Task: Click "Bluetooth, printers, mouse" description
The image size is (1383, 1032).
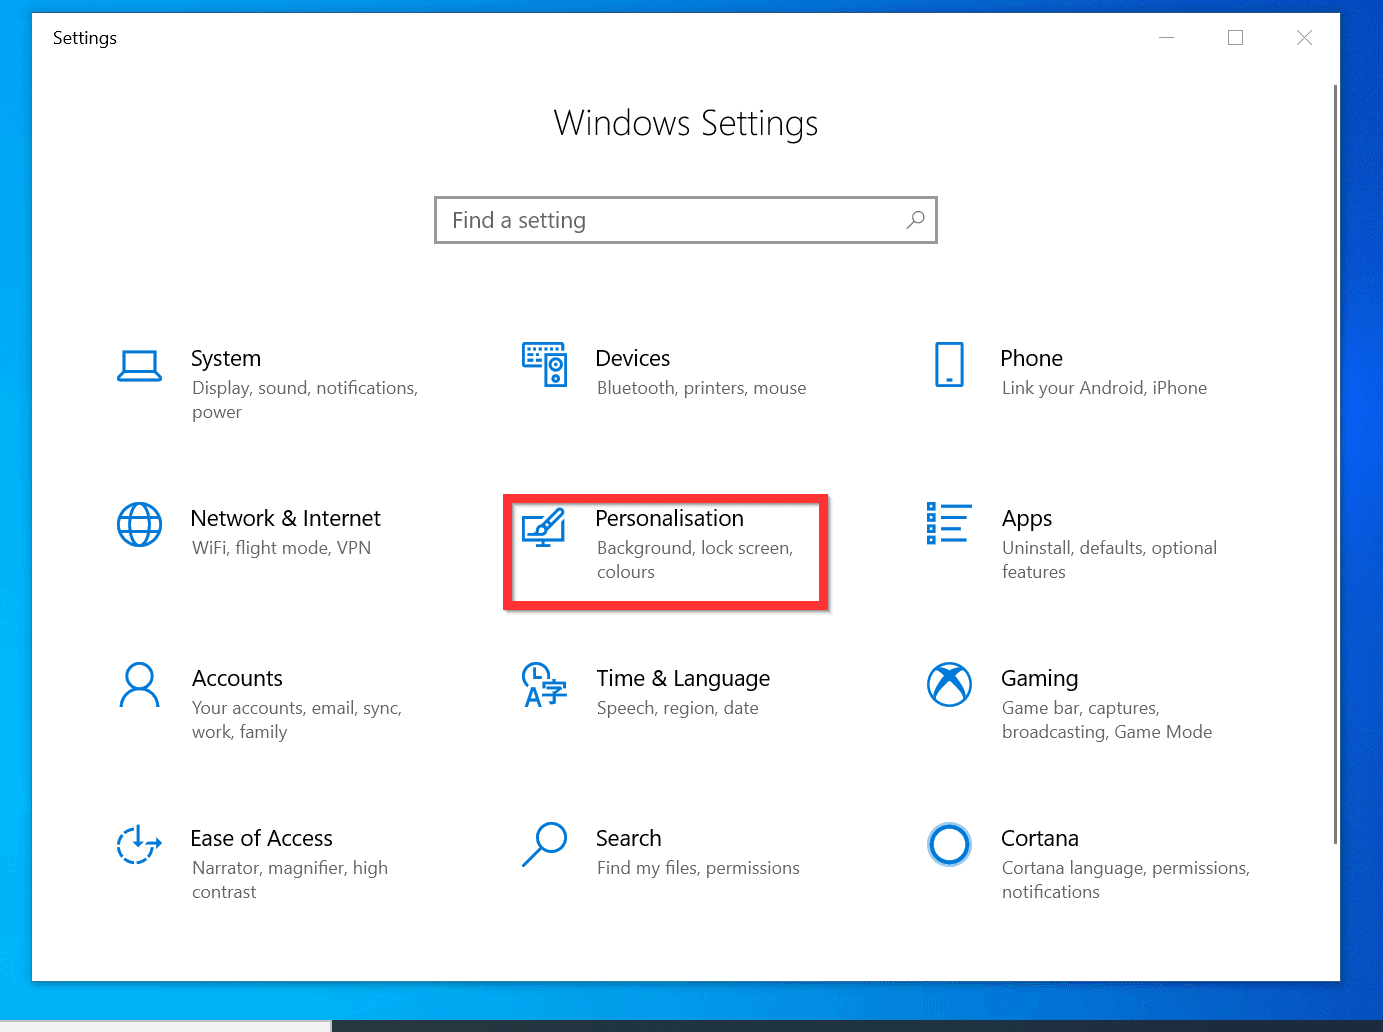Action: [702, 388]
